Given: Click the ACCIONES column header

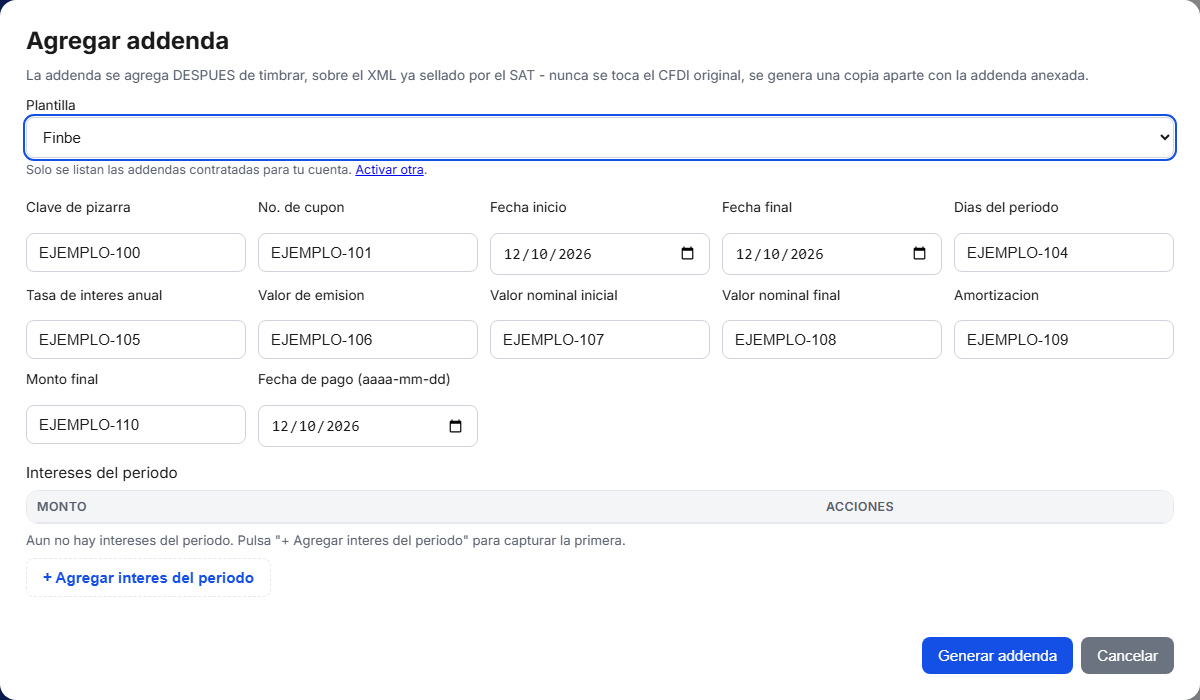Looking at the screenshot, I should pos(860,507).
